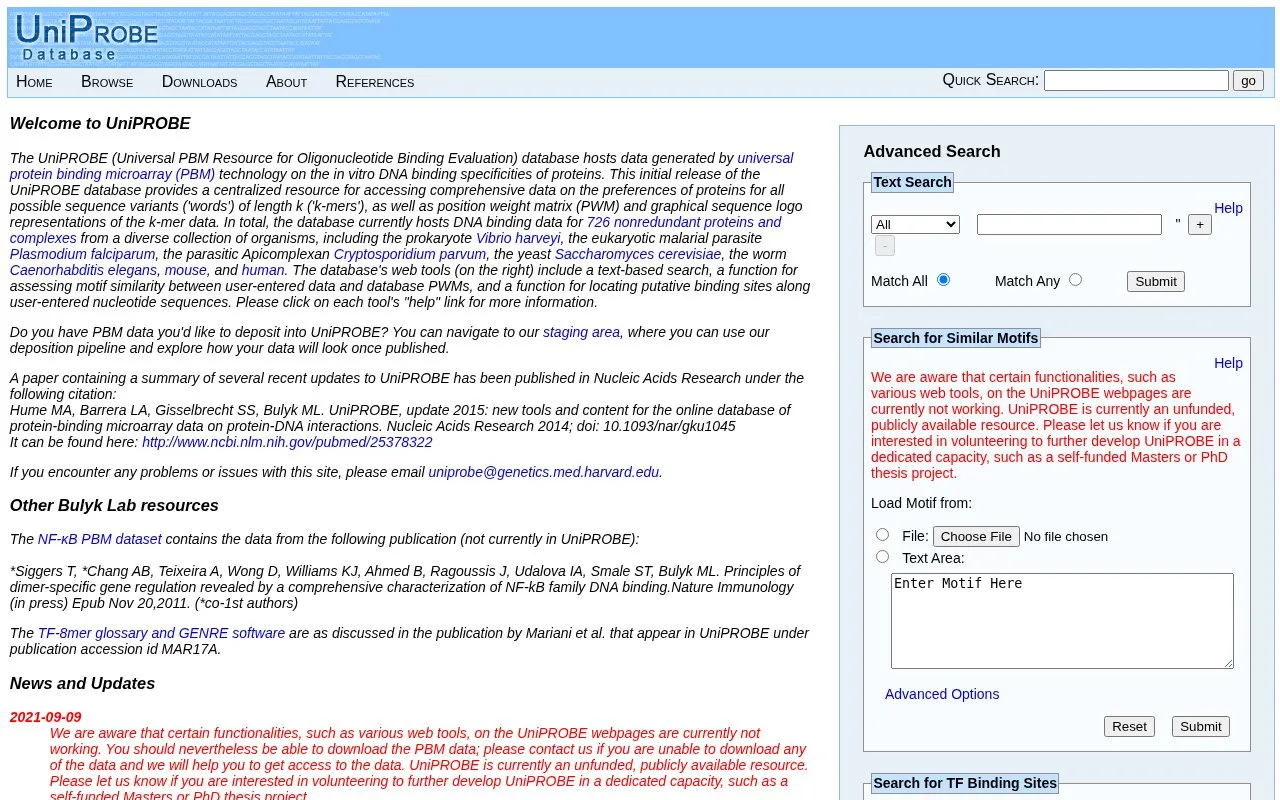Screen dimensions: 1280x800
Task: Submit the Similar Motifs search form
Action: pos(1201,726)
